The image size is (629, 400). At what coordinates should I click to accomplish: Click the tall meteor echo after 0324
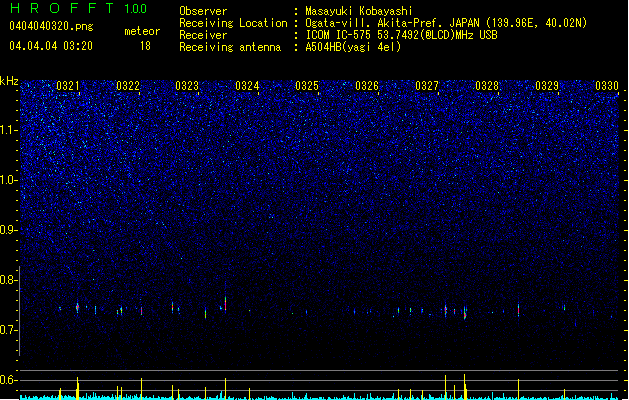tap(225, 303)
